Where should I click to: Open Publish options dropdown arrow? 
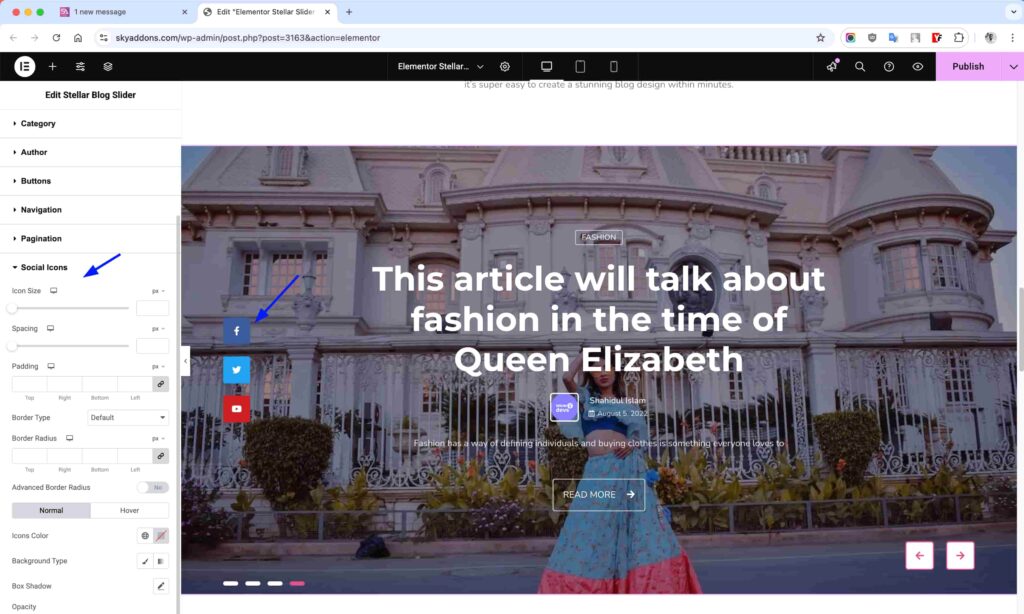(x=1013, y=66)
